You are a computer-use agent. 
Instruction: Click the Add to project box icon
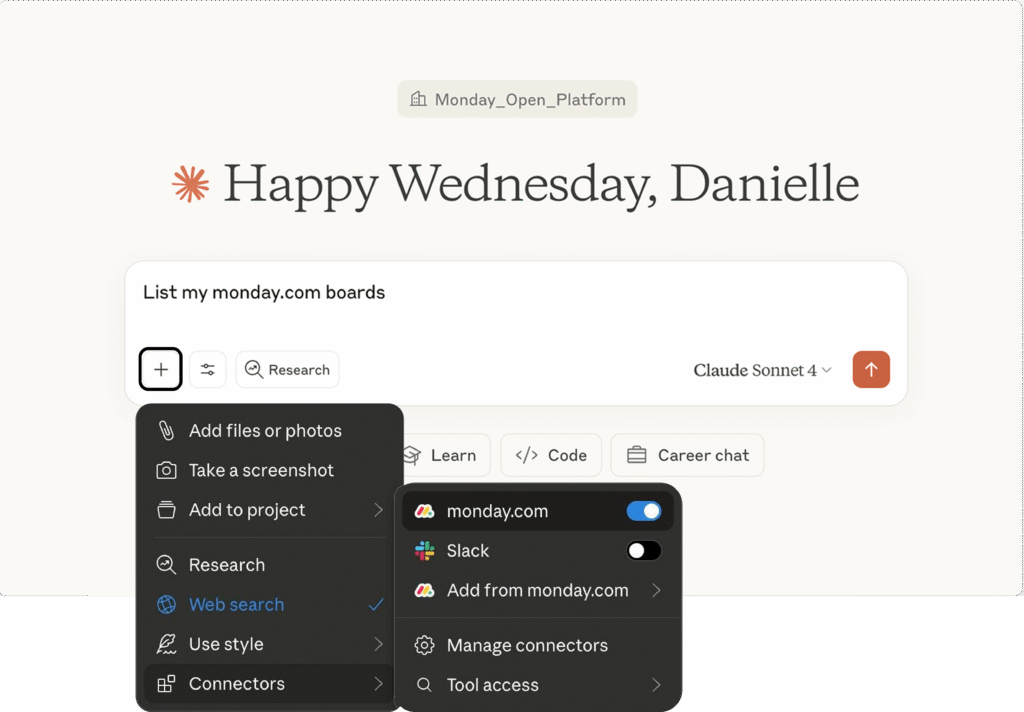[167, 510]
